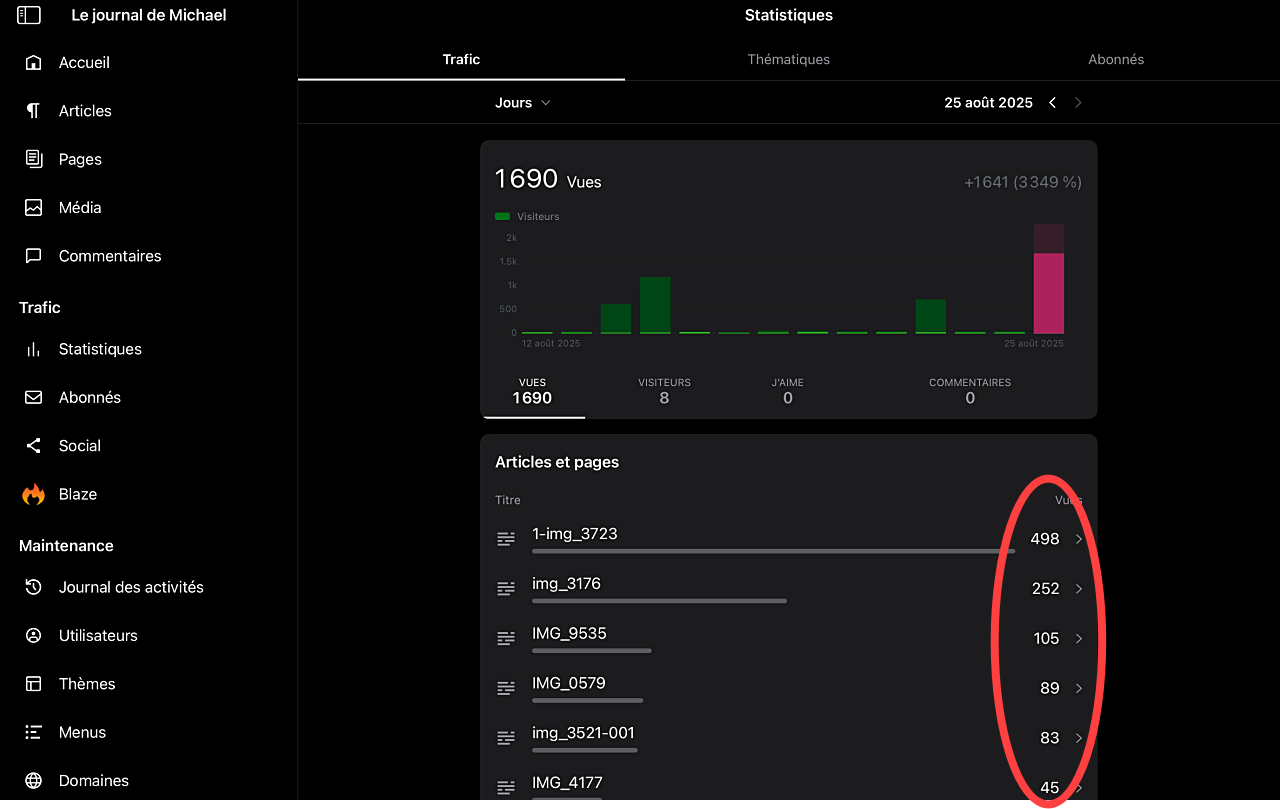Click the Journal des activités history icon
1280x809 pixels.
pyautogui.click(x=33, y=587)
